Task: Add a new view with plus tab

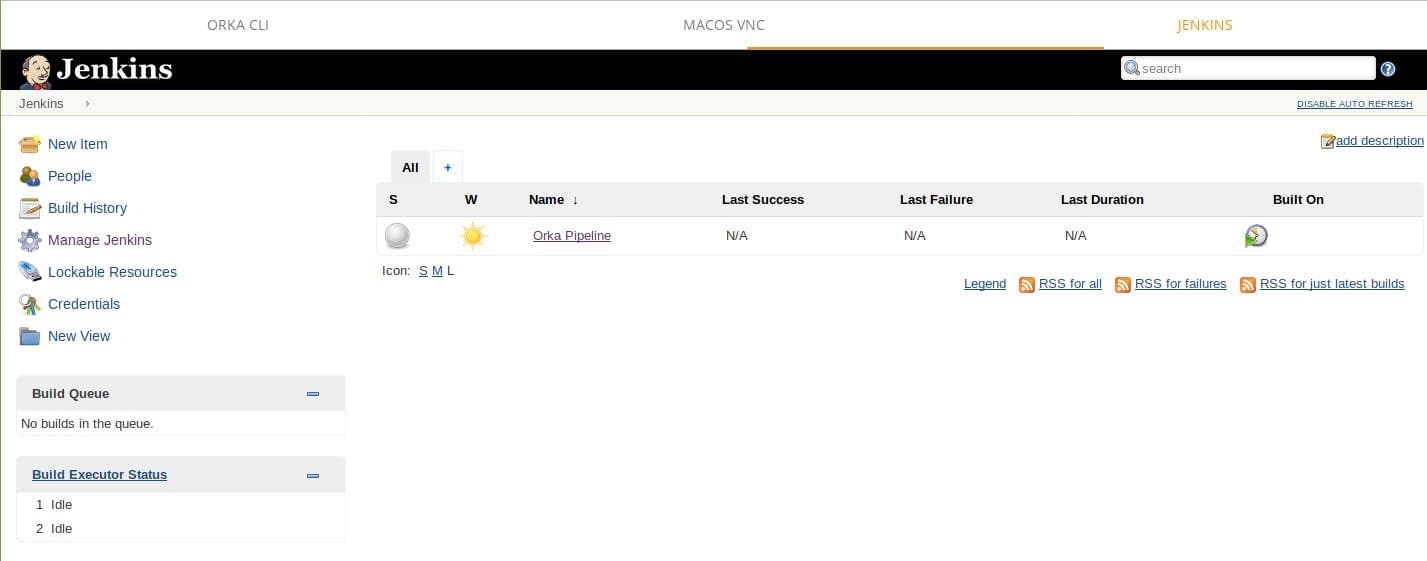Action: [x=448, y=167]
